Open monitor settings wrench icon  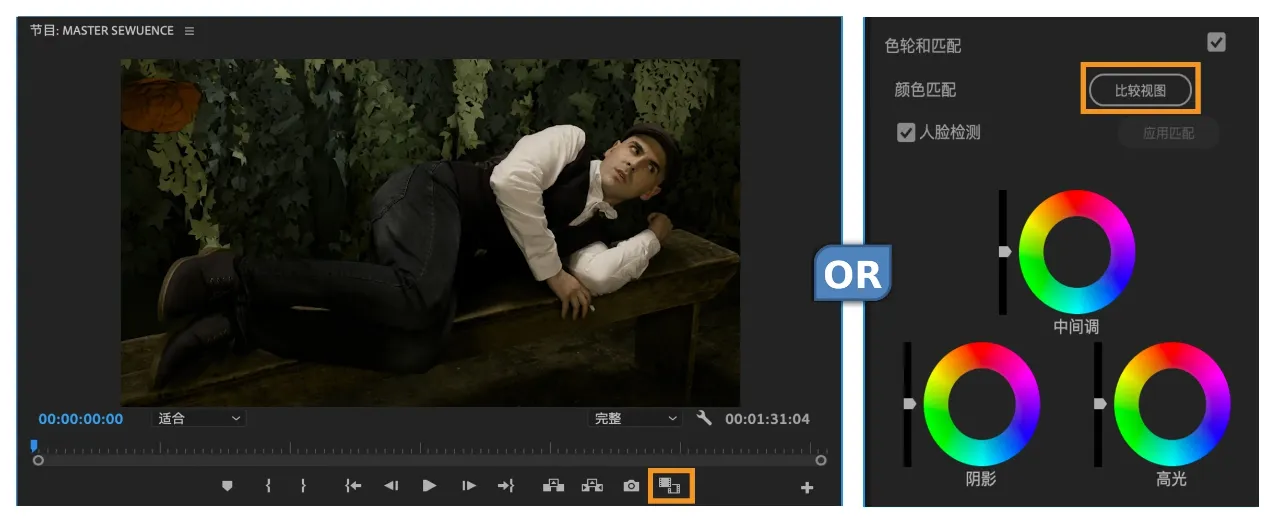pos(704,417)
